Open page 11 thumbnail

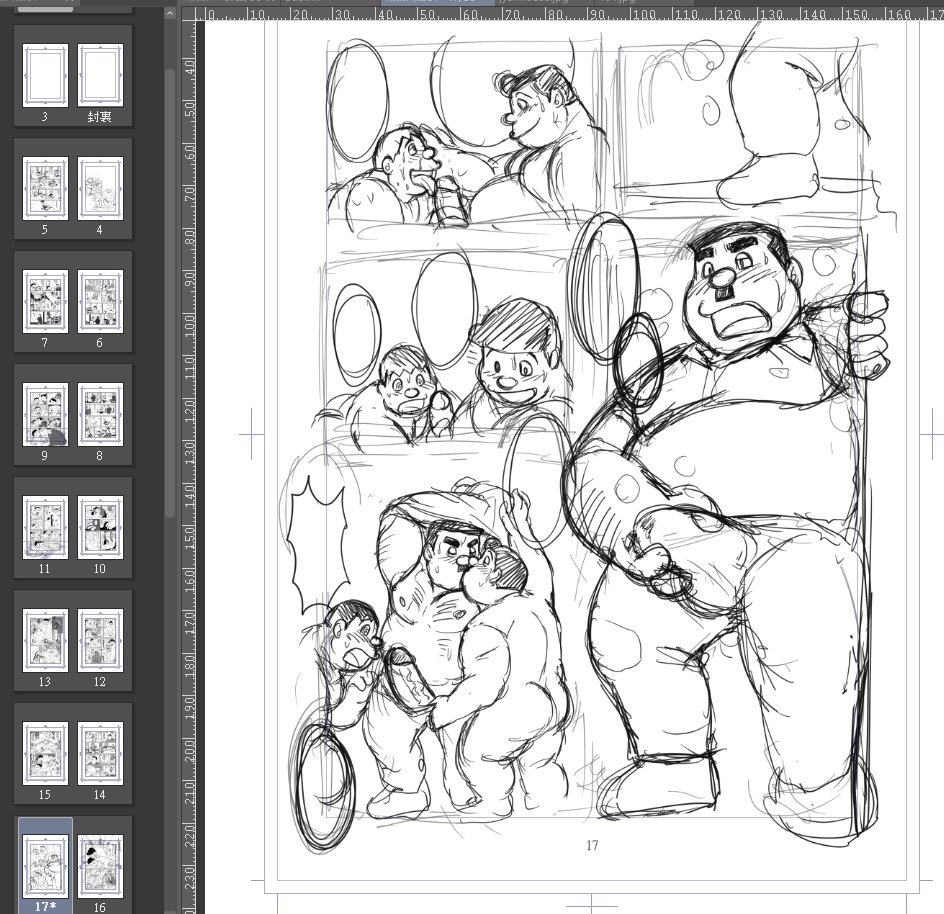[45, 527]
